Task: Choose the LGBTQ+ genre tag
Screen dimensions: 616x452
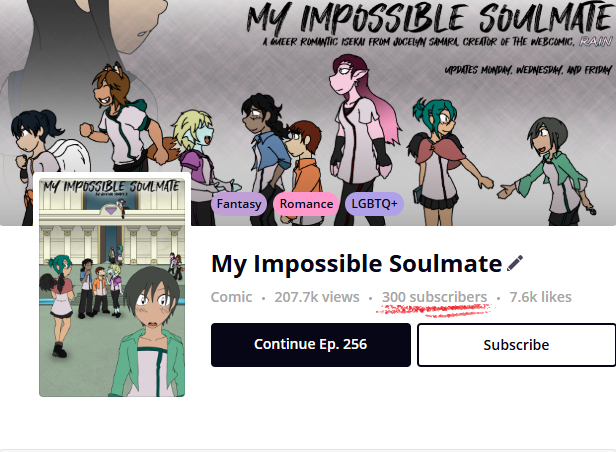Action: point(374,204)
